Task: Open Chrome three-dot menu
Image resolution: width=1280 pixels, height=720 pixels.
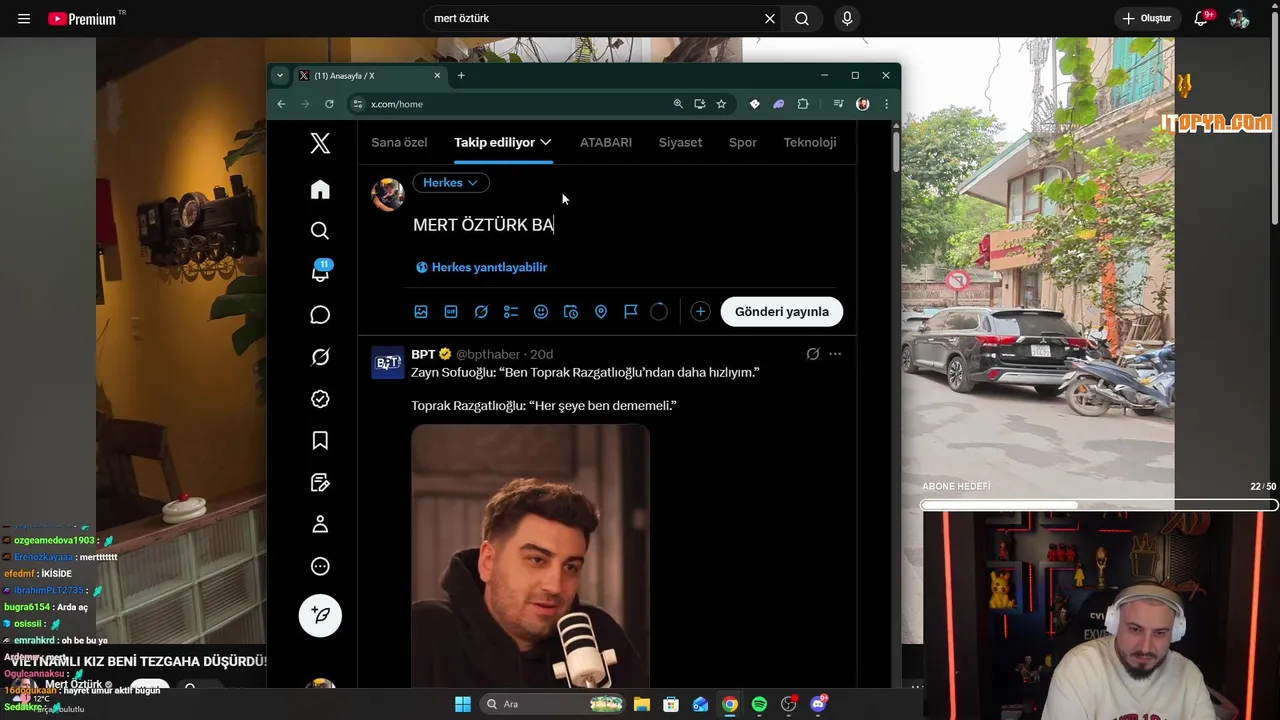Action: (886, 104)
